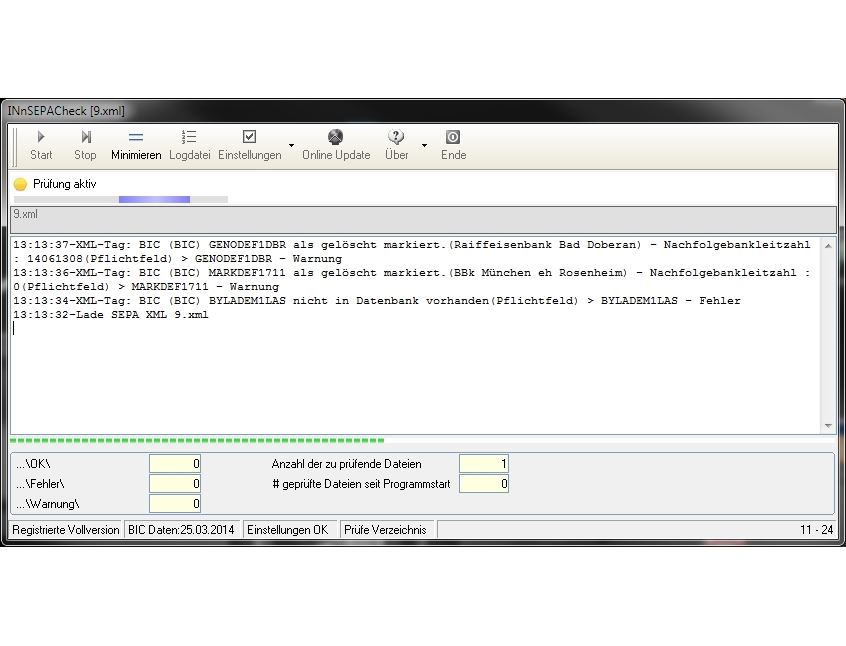Click the BIC Daten status bar panel
Screen dimensions: 846x646
tap(182, 530)
